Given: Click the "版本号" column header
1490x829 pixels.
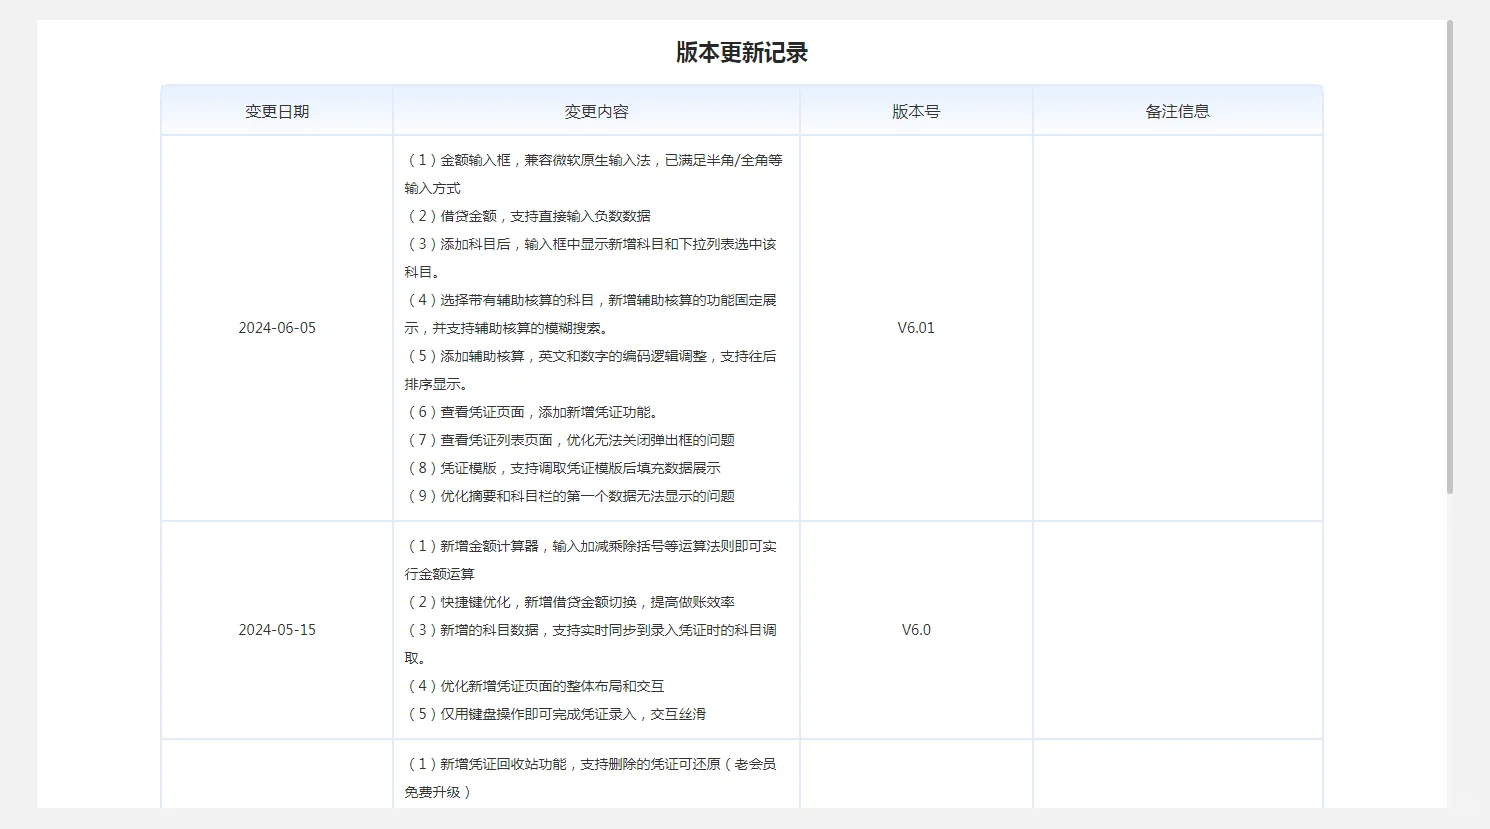Looking at the screenshot, I should click(x=916, y=111).
